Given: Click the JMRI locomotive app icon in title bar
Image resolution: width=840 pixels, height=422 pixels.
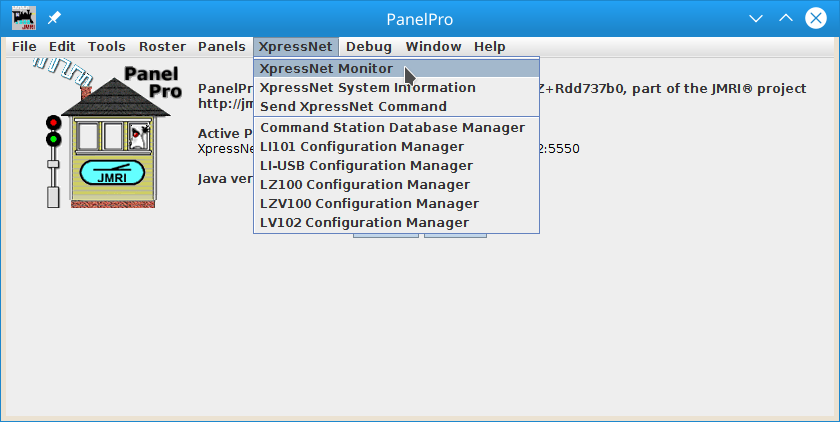Looking at the screenshot, I should 23,19.
